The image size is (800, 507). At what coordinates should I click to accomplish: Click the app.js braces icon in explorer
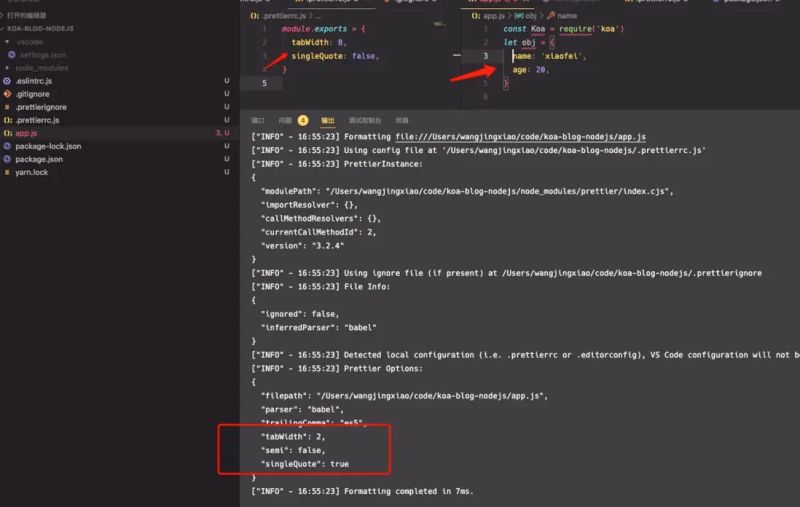pos(7,133)
